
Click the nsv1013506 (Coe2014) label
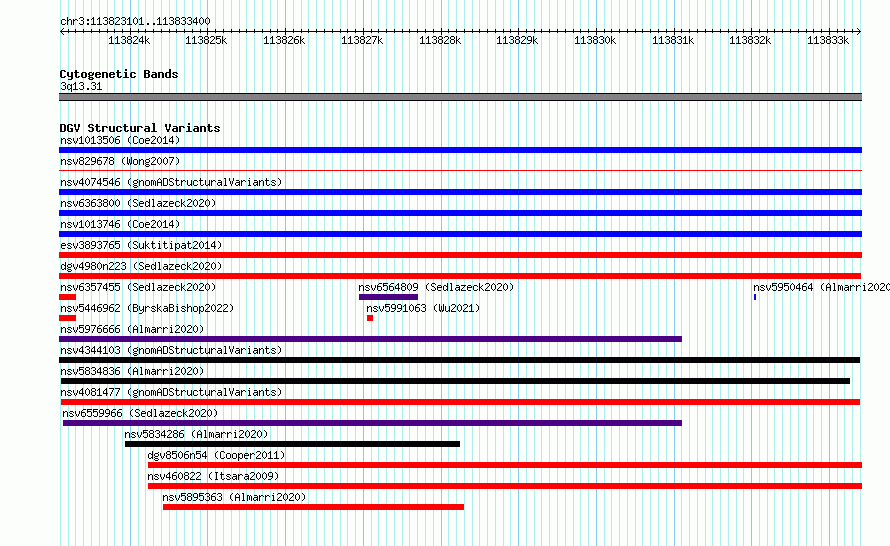pos(120,140)
